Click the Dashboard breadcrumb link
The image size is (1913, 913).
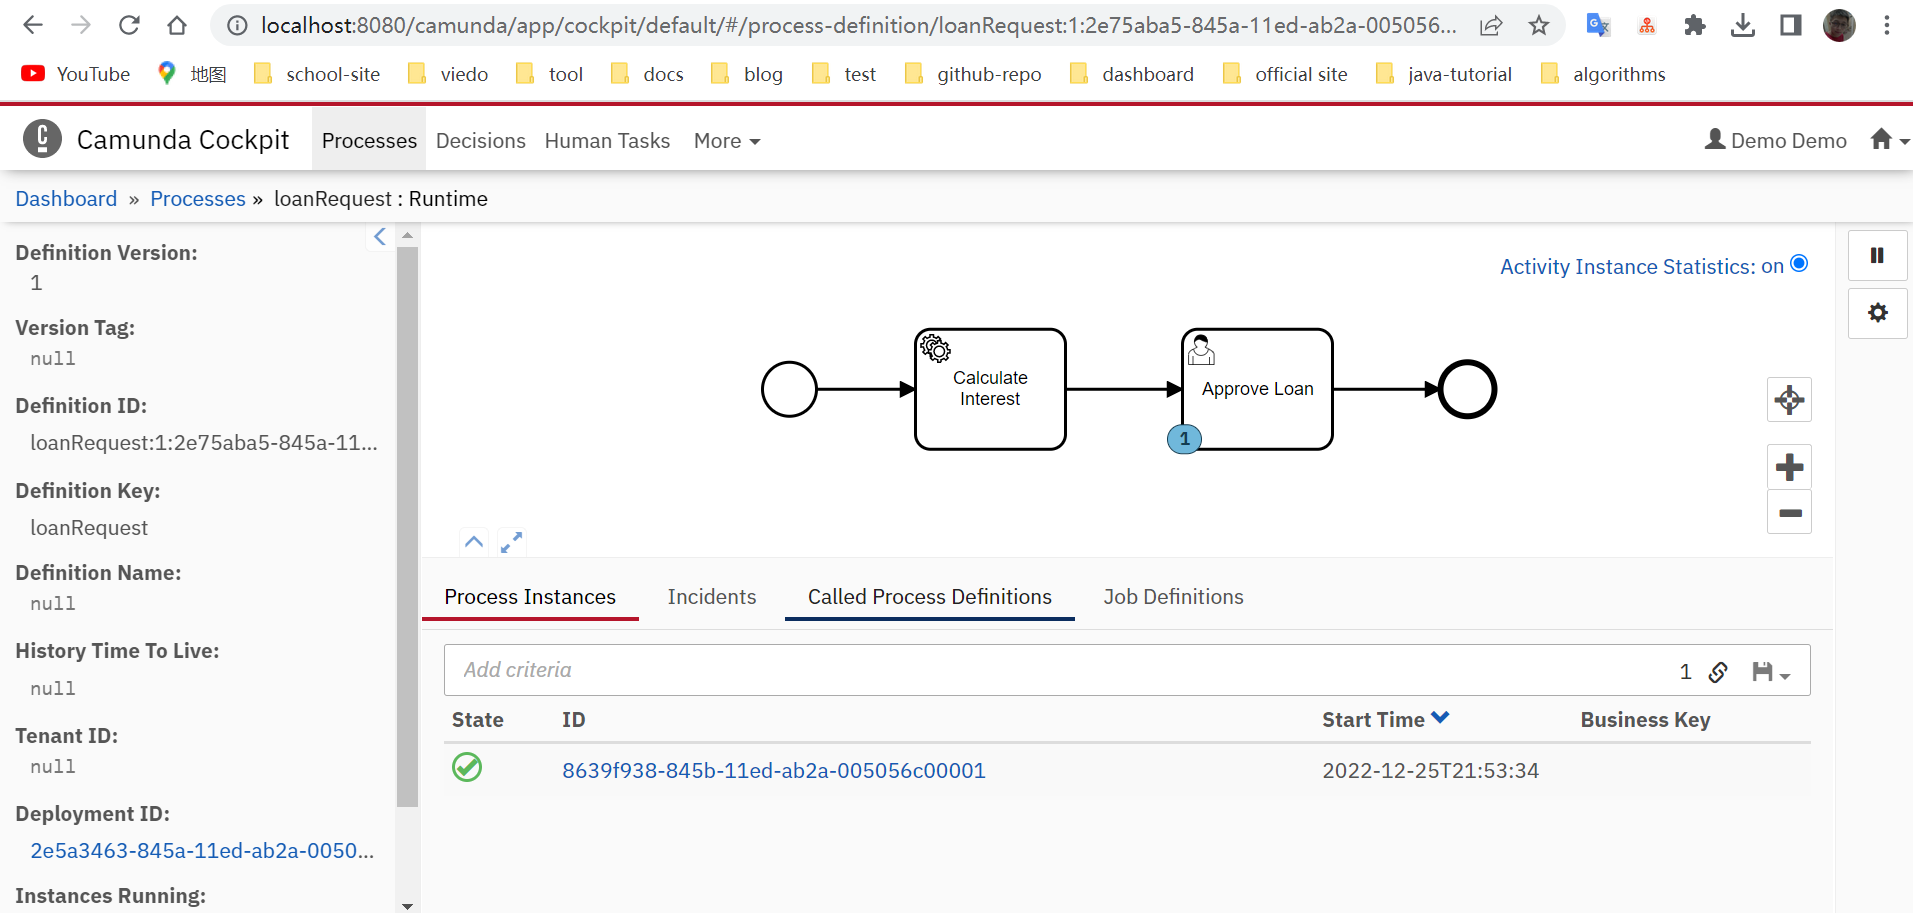click(x=66, y=199)
